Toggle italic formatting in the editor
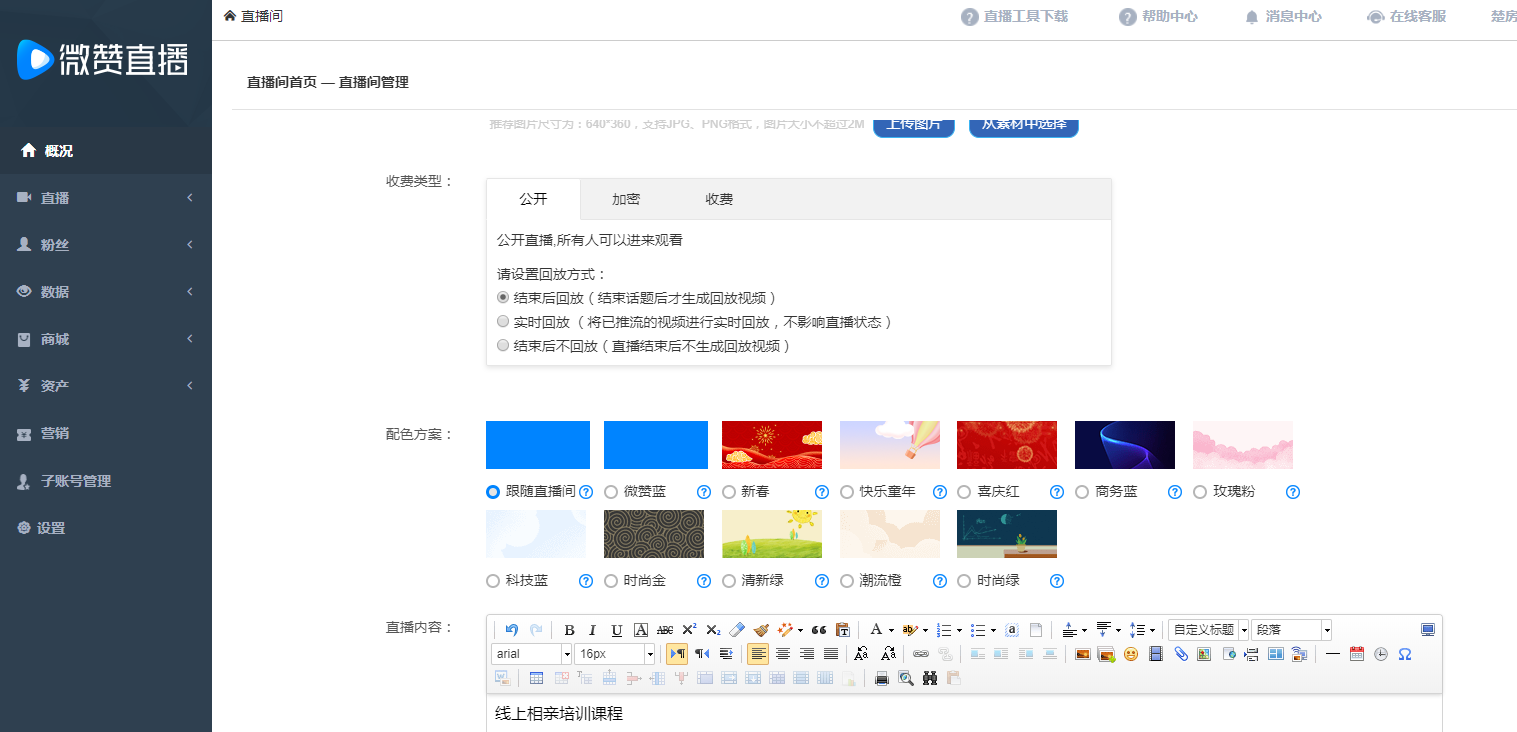This screenshot has height=732, width=1517. coord(593,630)
